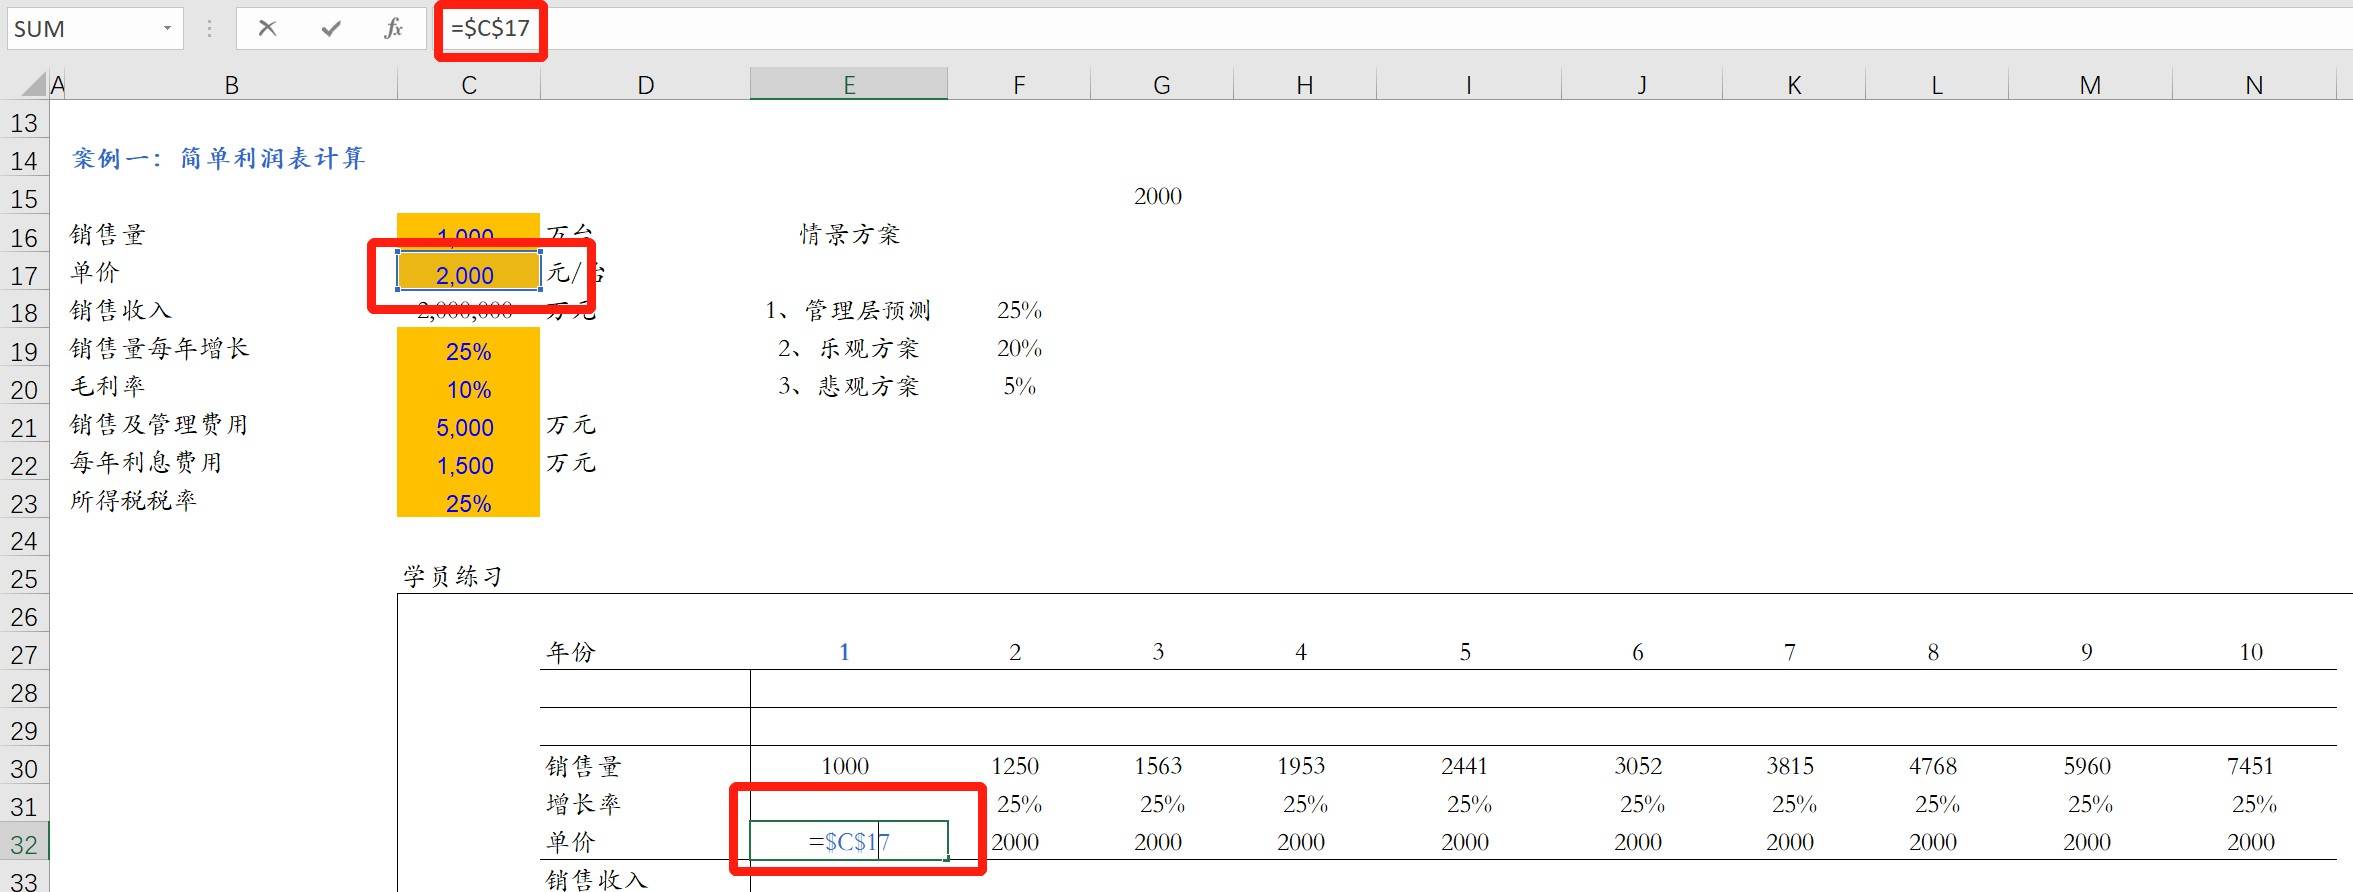Viewport: 2353px width, 892px height.
Task: Select row 32 header
Action: click(x=24, y=845)
